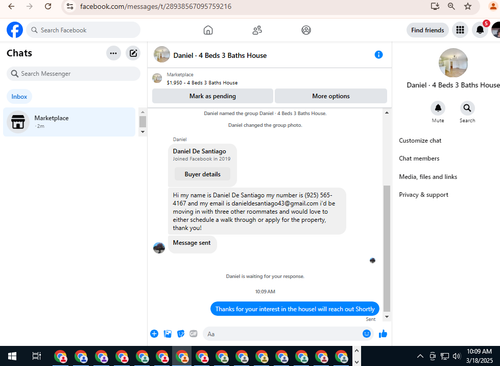This screenshot has height=366, width=500.
Task: Click the install app icon in address bar
Action: tap(435, 6)
